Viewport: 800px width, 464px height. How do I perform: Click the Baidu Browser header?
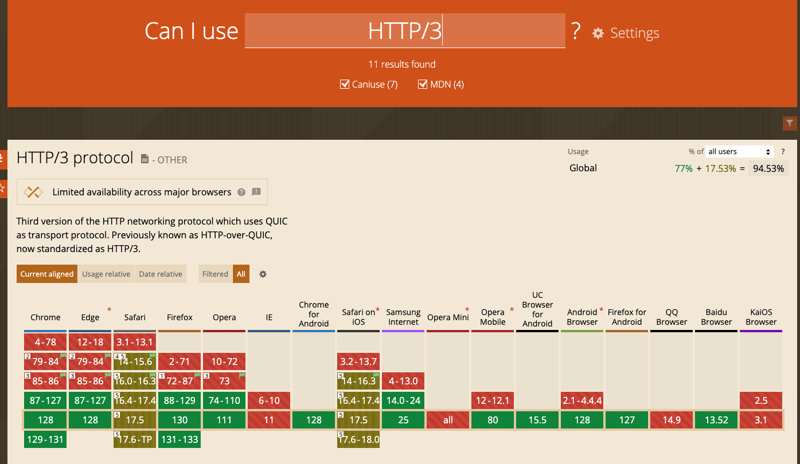tap(716, 317)
